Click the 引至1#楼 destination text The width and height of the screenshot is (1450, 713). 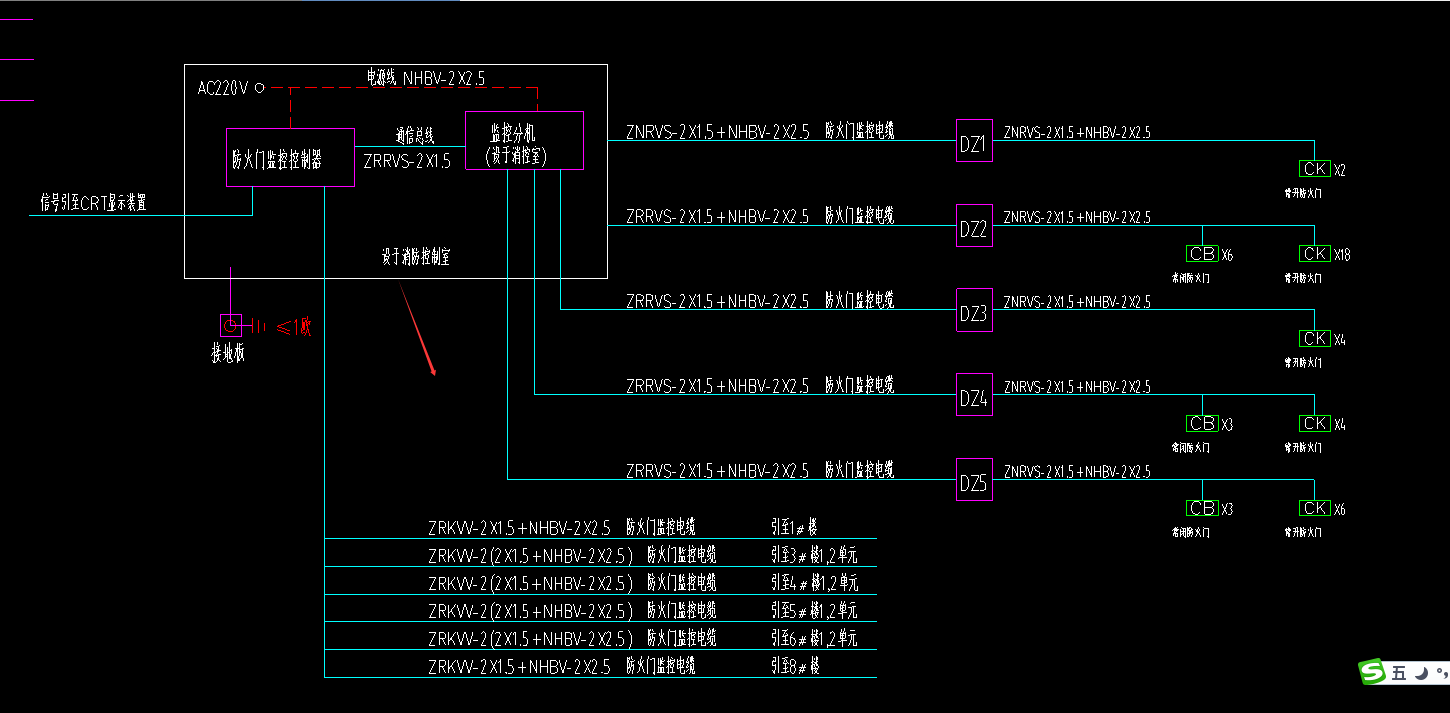pyautogui.click(x=794, y=527)
